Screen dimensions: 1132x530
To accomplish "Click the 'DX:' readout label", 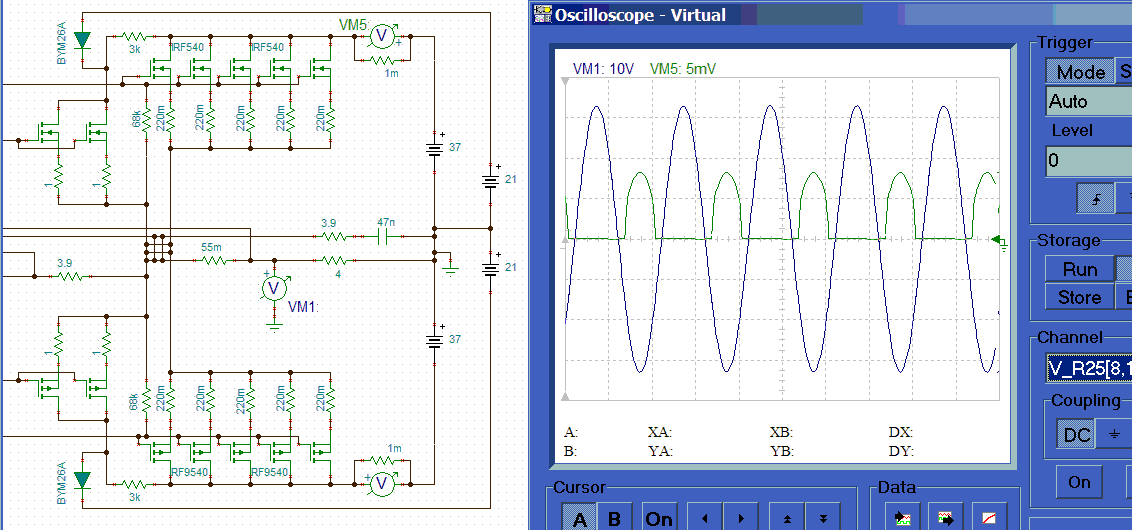I will (901, 433).
